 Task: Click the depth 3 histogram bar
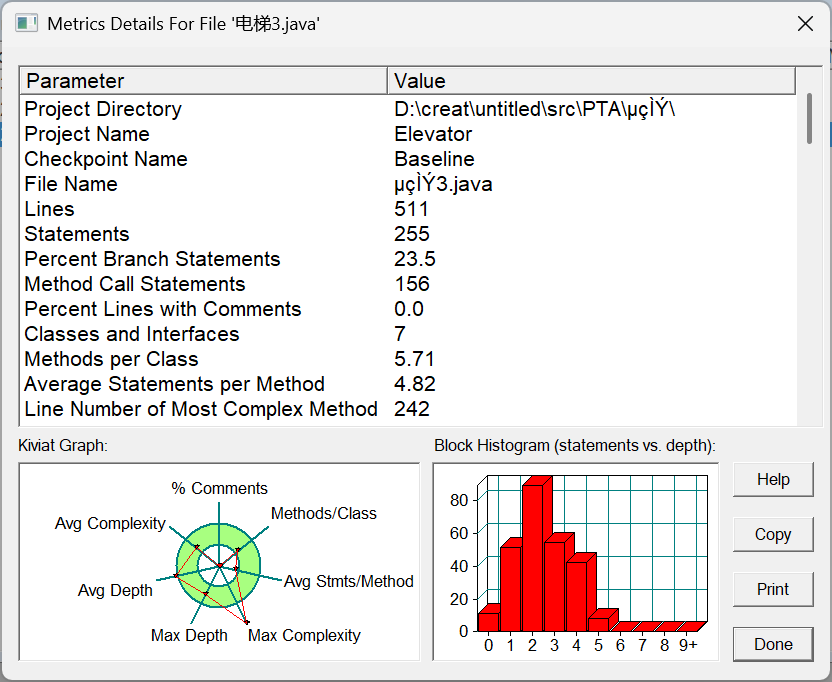point(555,585)
